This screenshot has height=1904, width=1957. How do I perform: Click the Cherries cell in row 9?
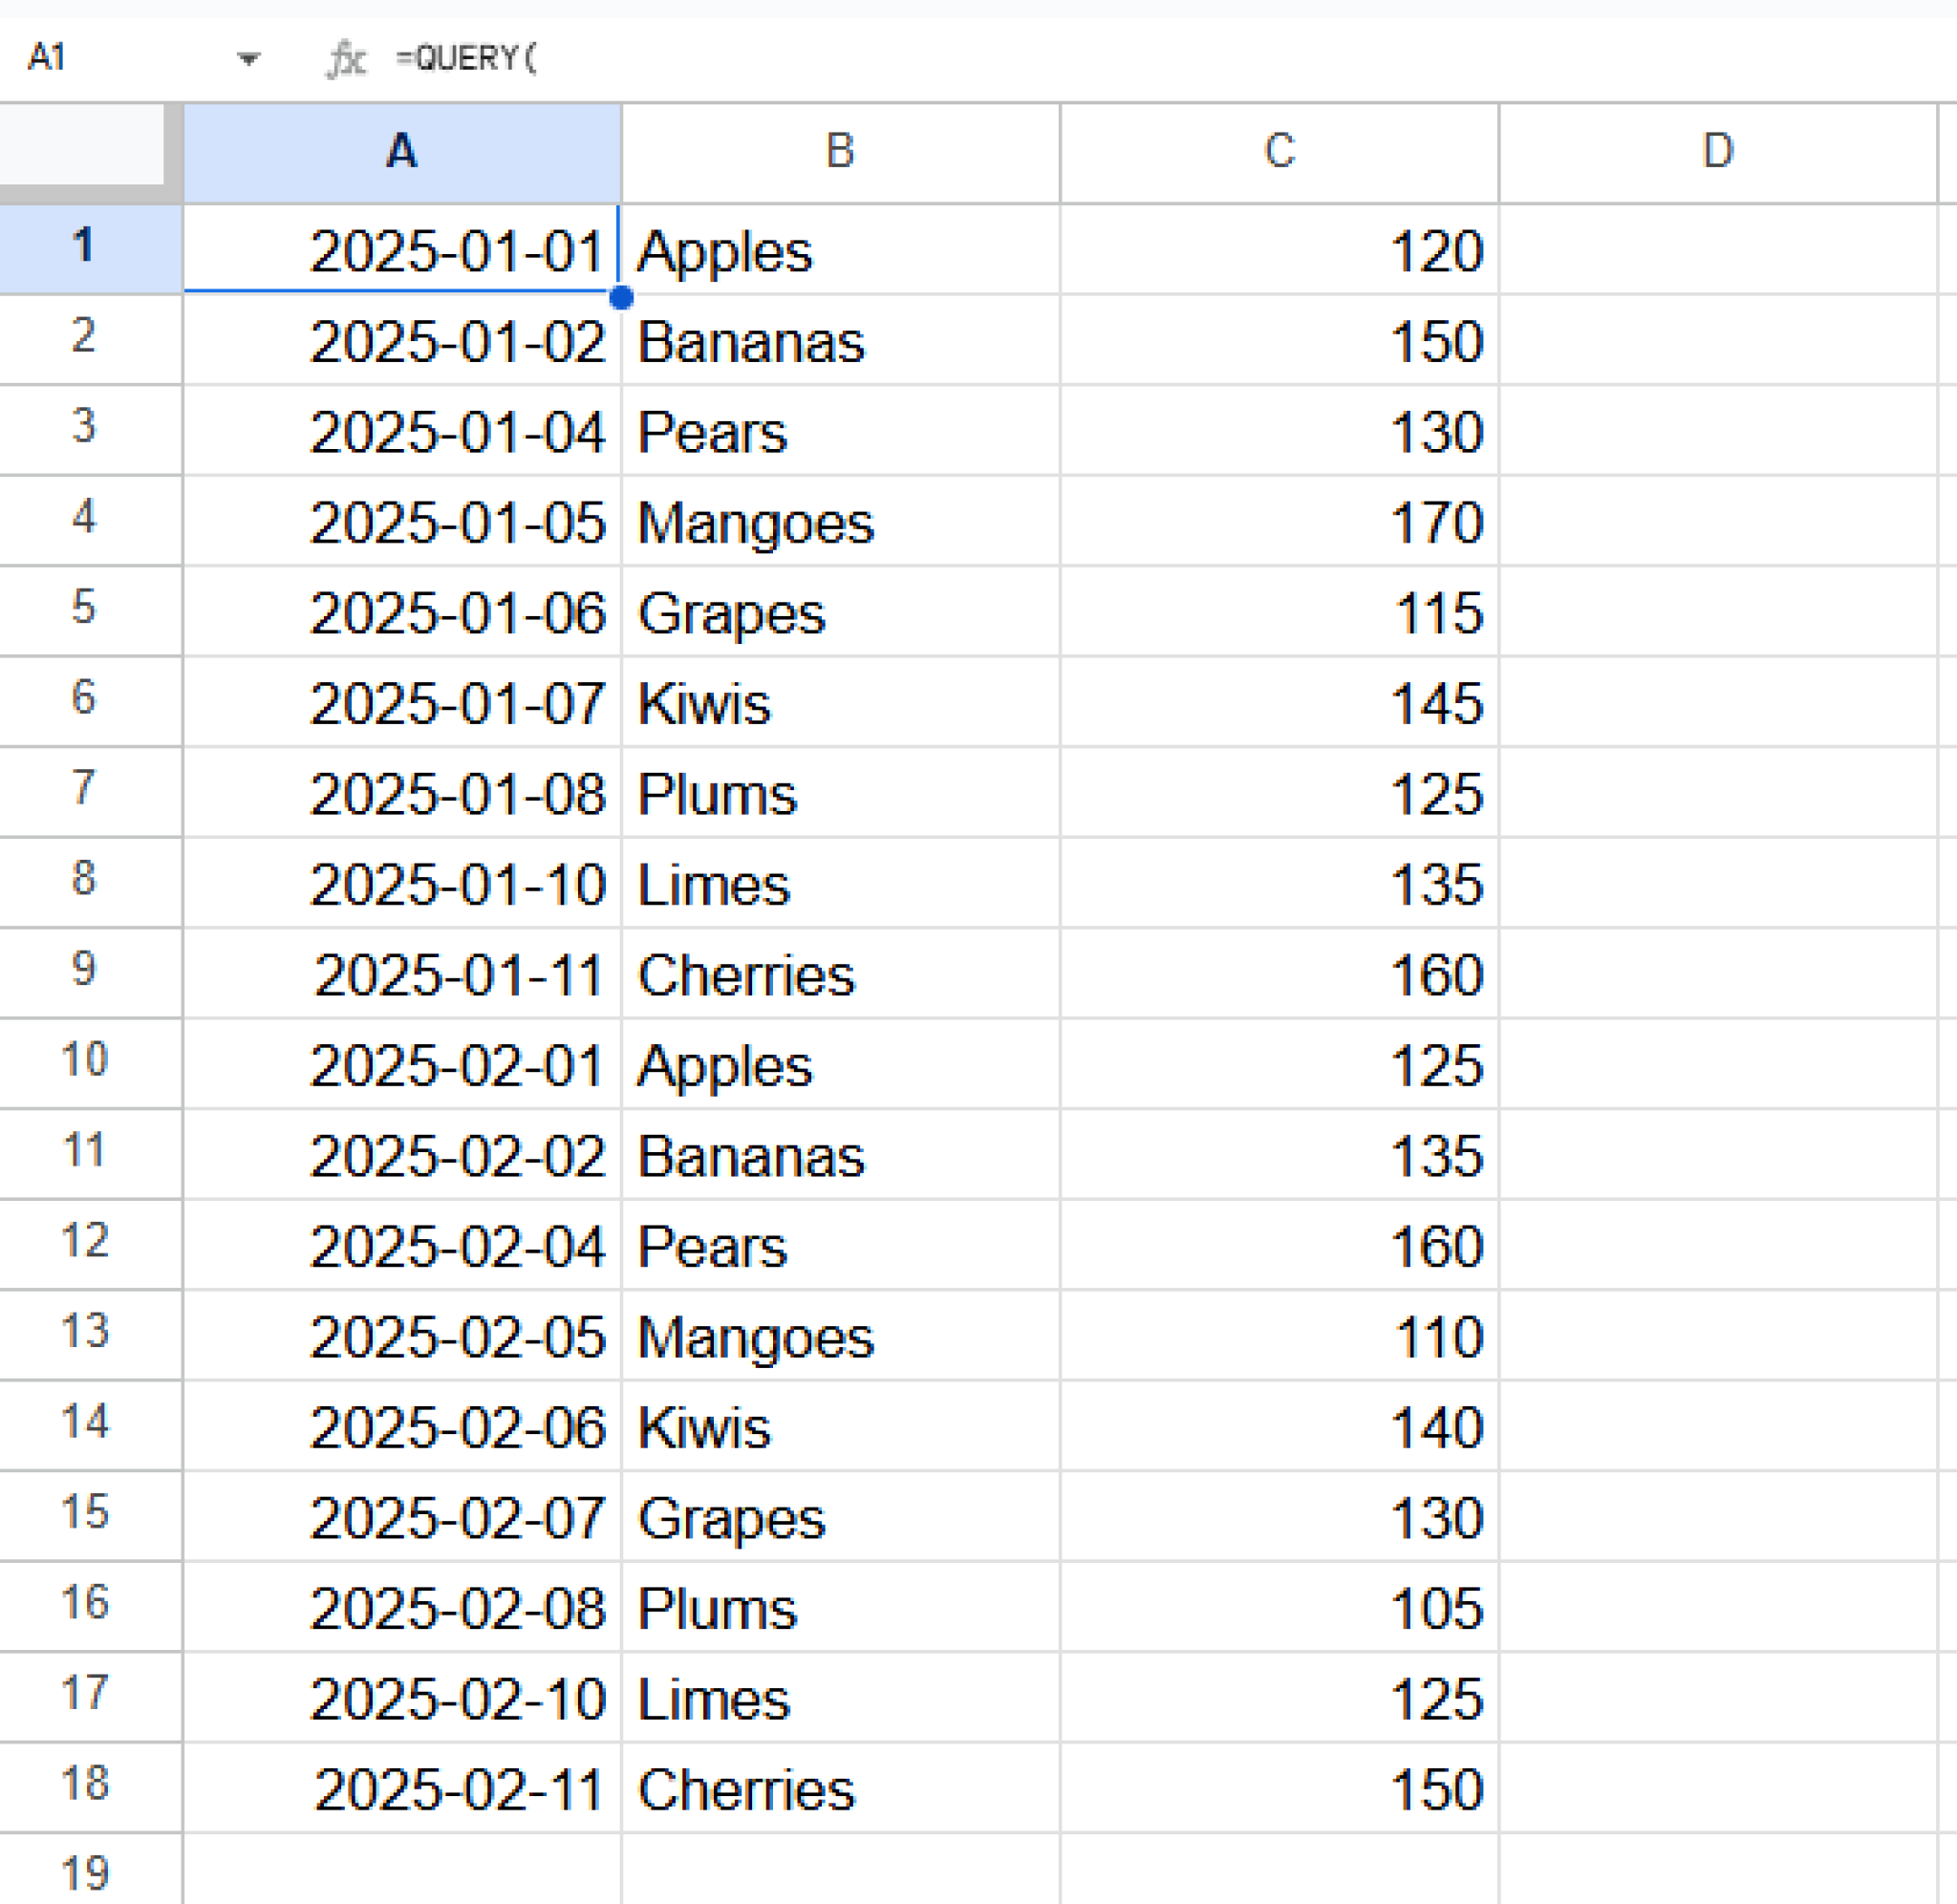pos(838,973)
